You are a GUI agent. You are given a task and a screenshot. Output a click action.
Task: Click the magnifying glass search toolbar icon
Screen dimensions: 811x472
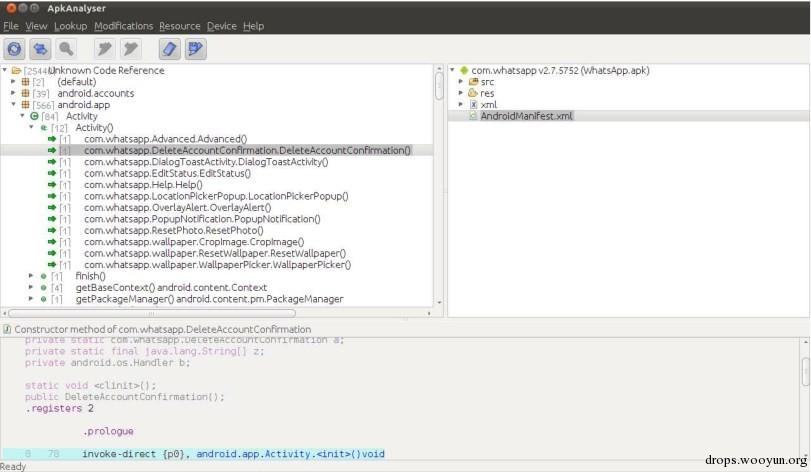click(x=66, y=49)
